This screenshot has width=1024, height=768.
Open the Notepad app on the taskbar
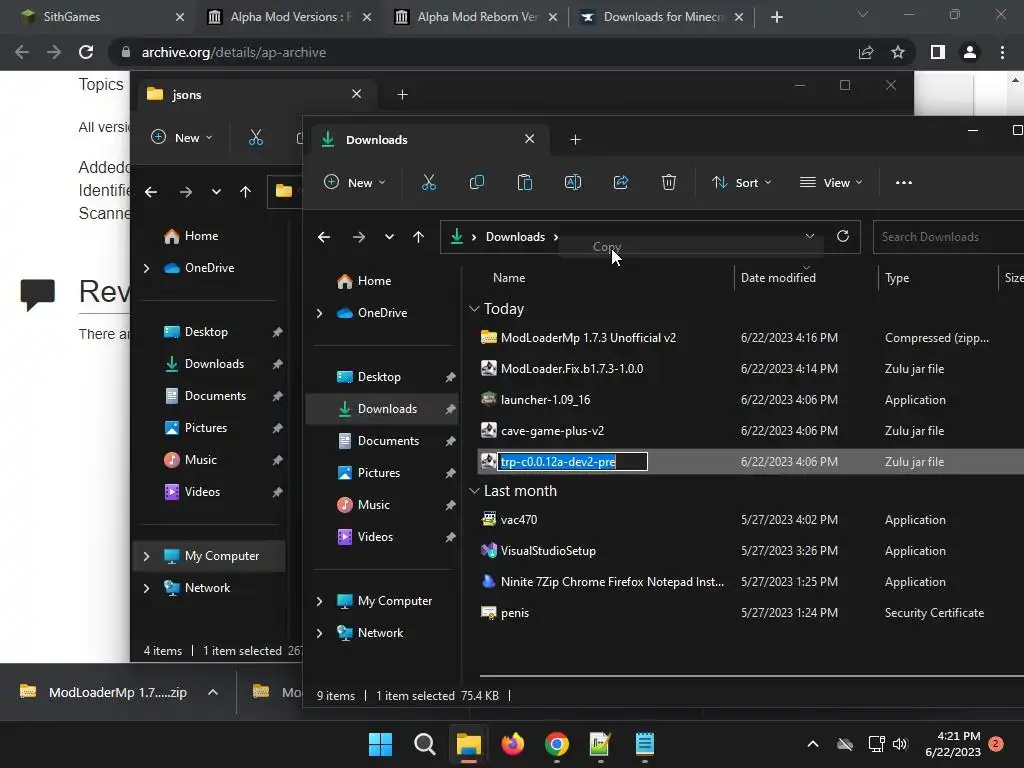click(645, 744)
